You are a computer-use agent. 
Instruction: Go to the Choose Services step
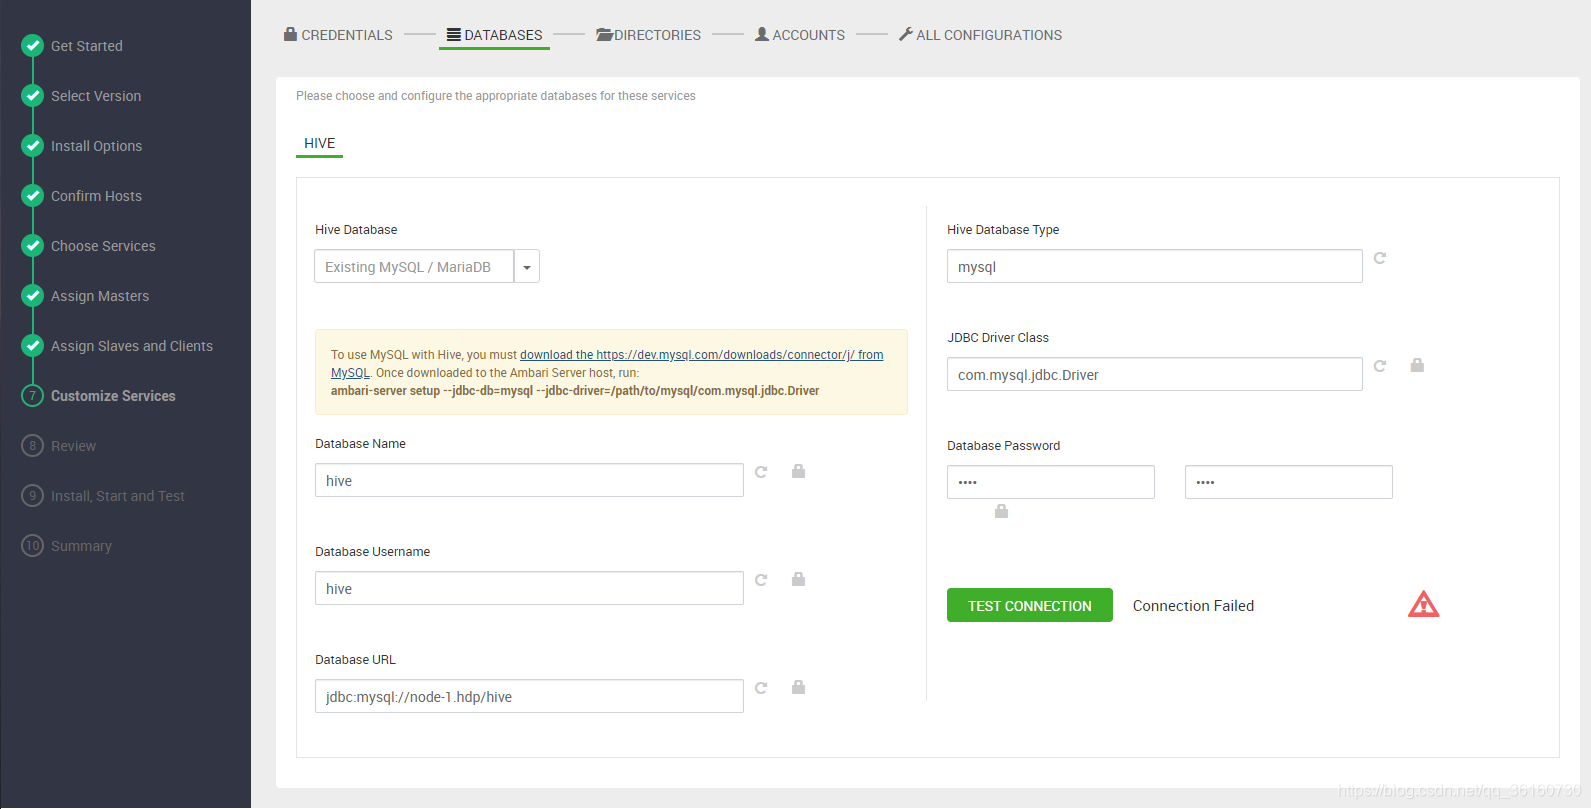pyautogui.click(x=103, y=246)
